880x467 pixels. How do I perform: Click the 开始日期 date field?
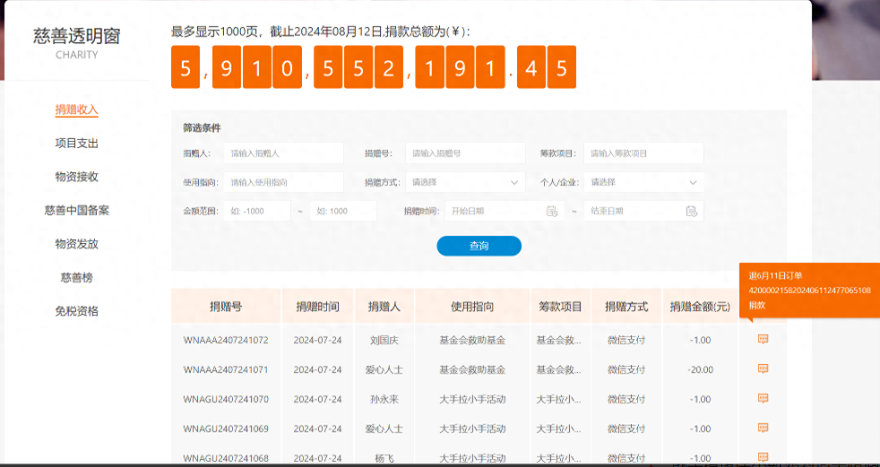point(505,211)
